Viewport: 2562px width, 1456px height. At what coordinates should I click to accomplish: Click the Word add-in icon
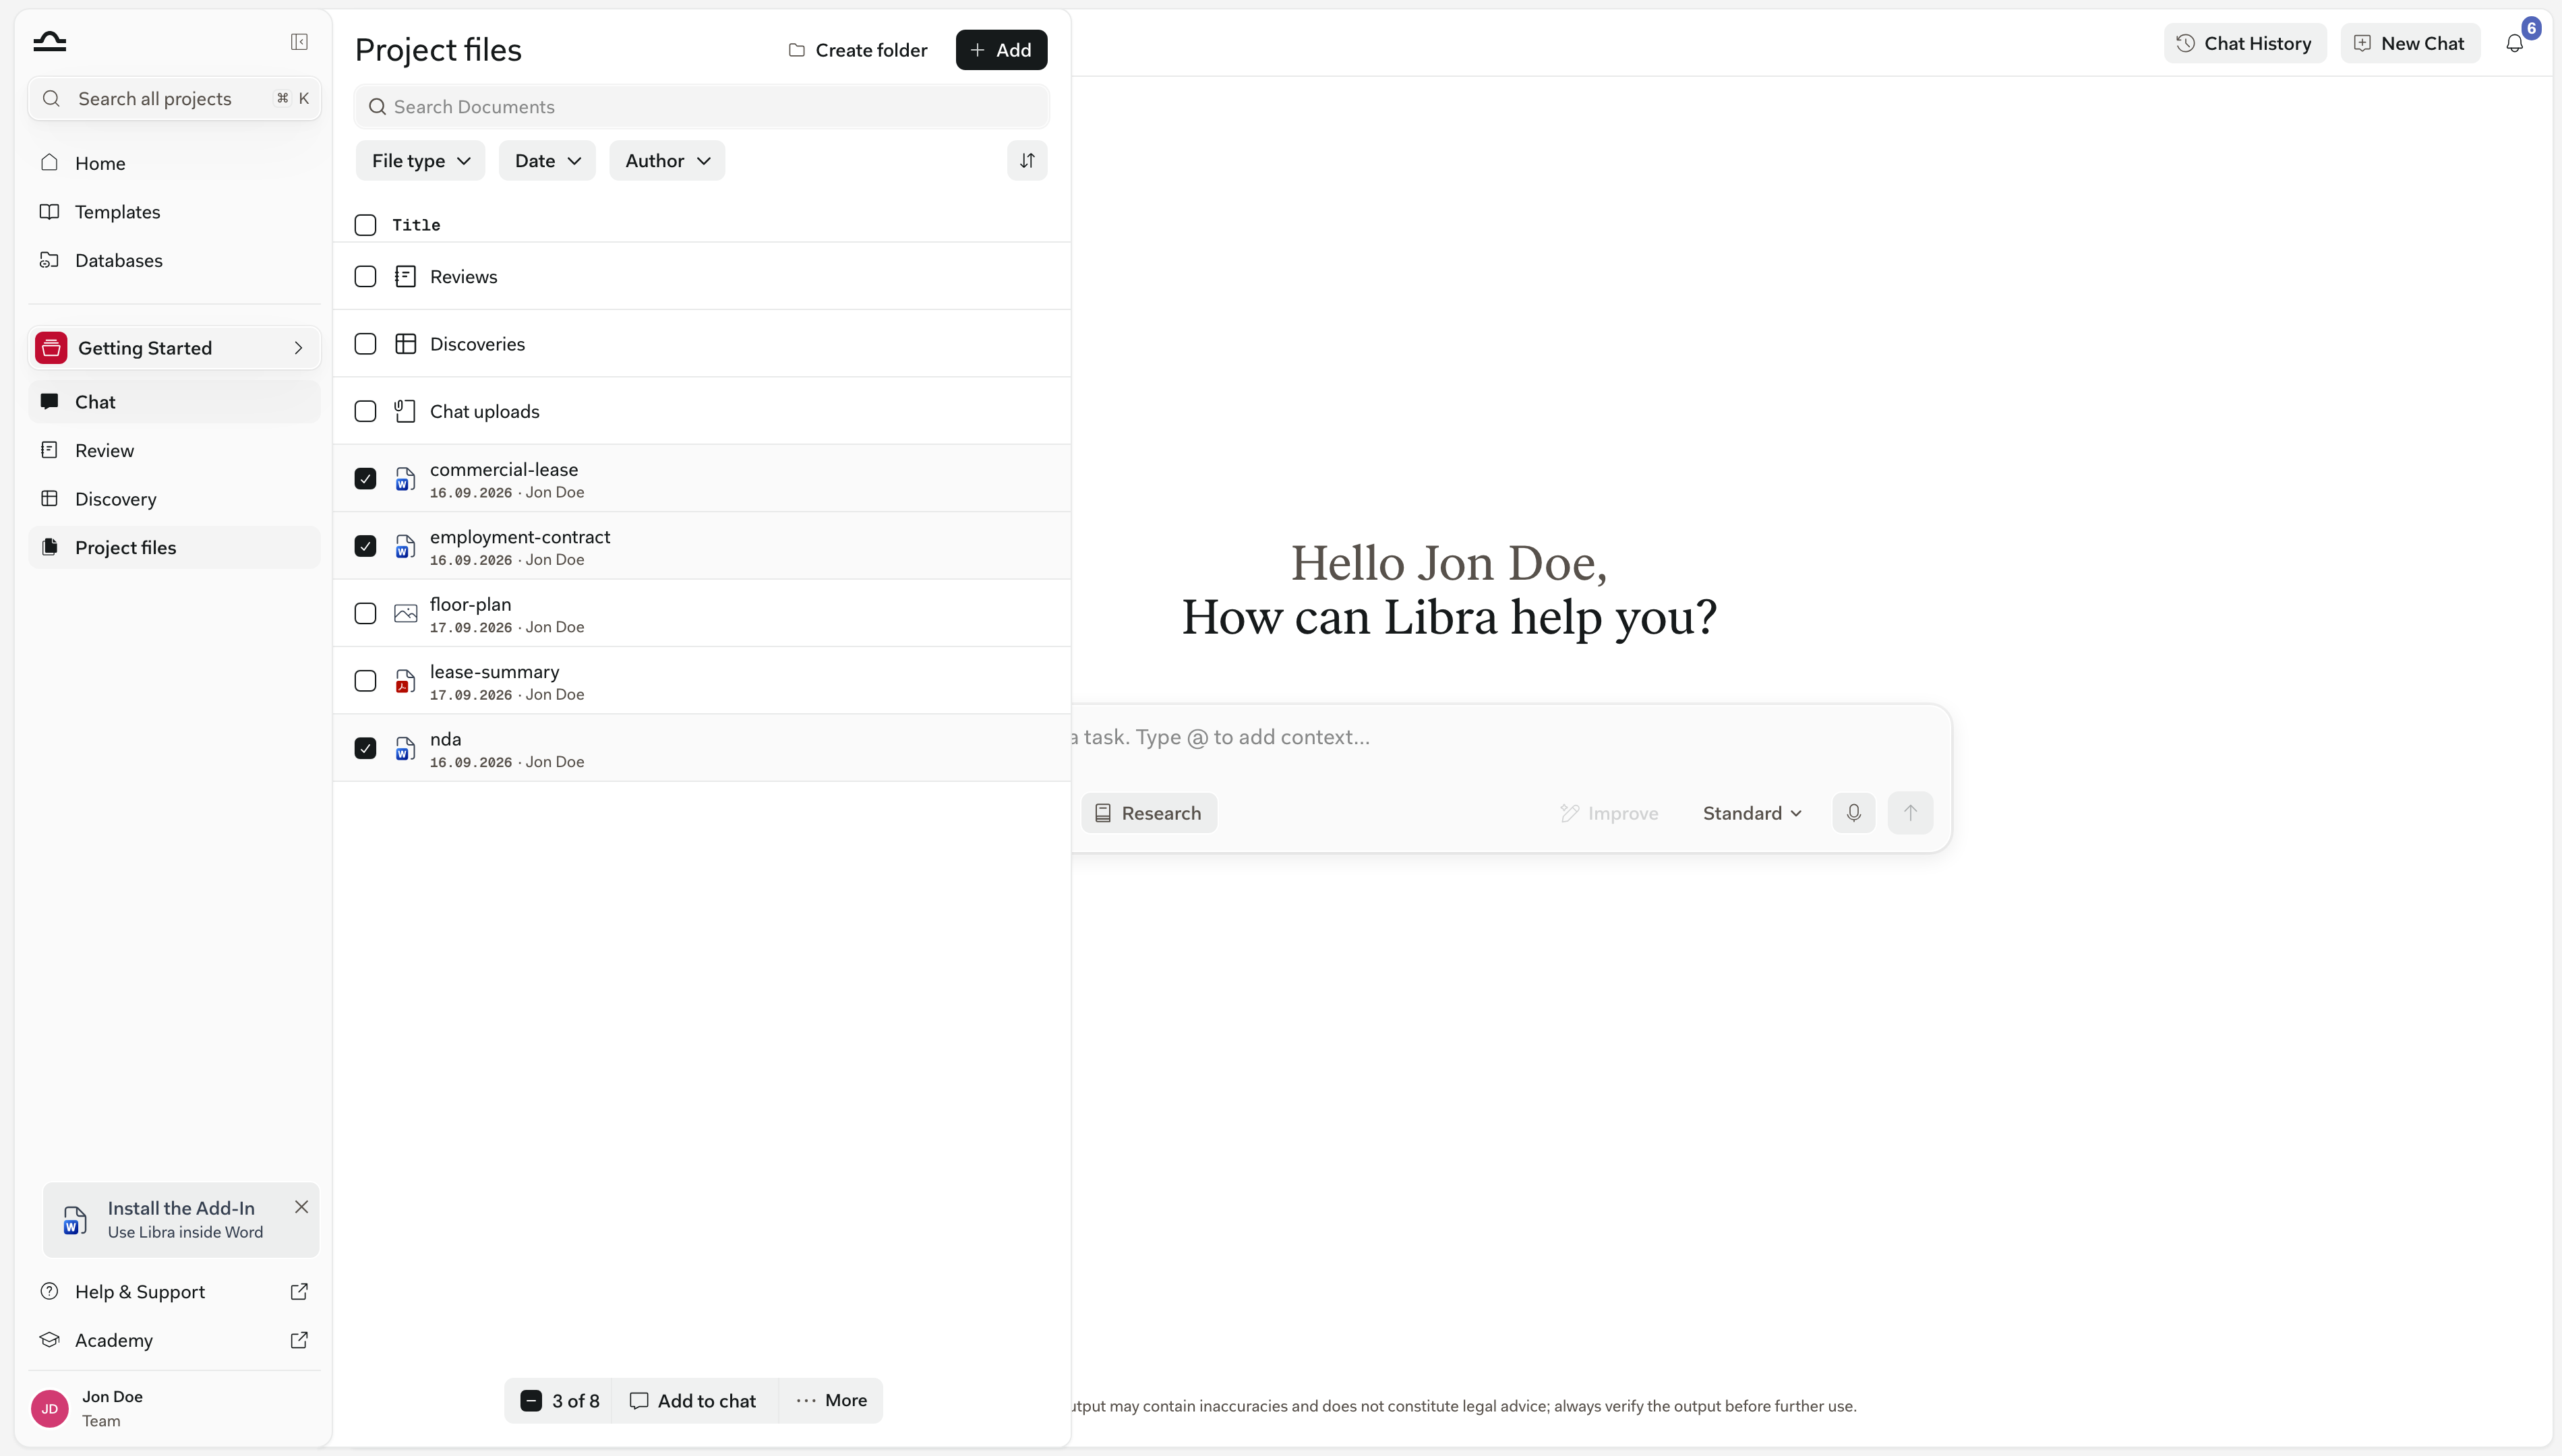(x=75, y=1220)
